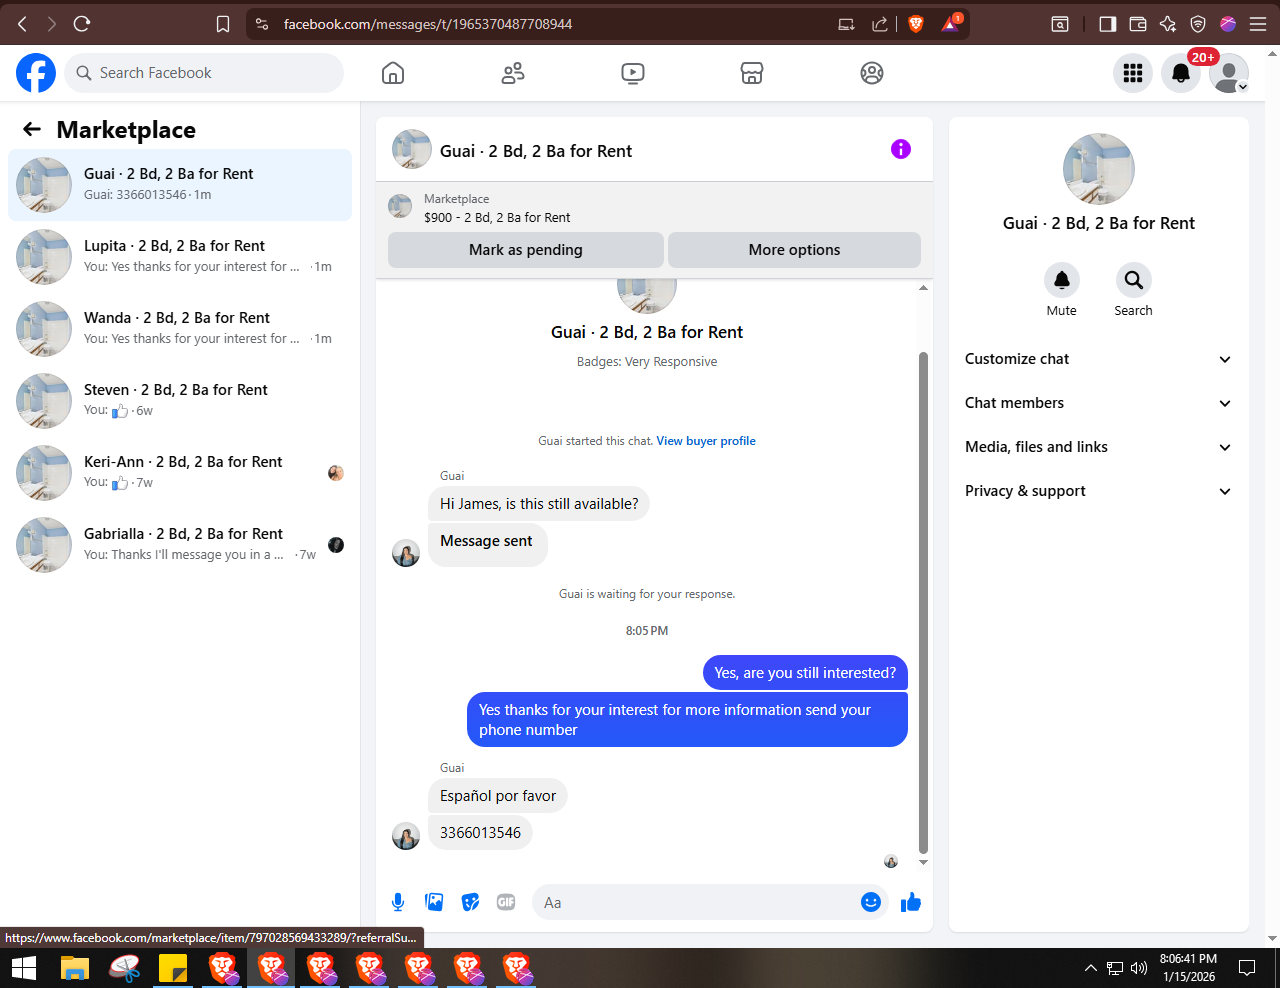Show hidden system tray icons

(1090, 968)
